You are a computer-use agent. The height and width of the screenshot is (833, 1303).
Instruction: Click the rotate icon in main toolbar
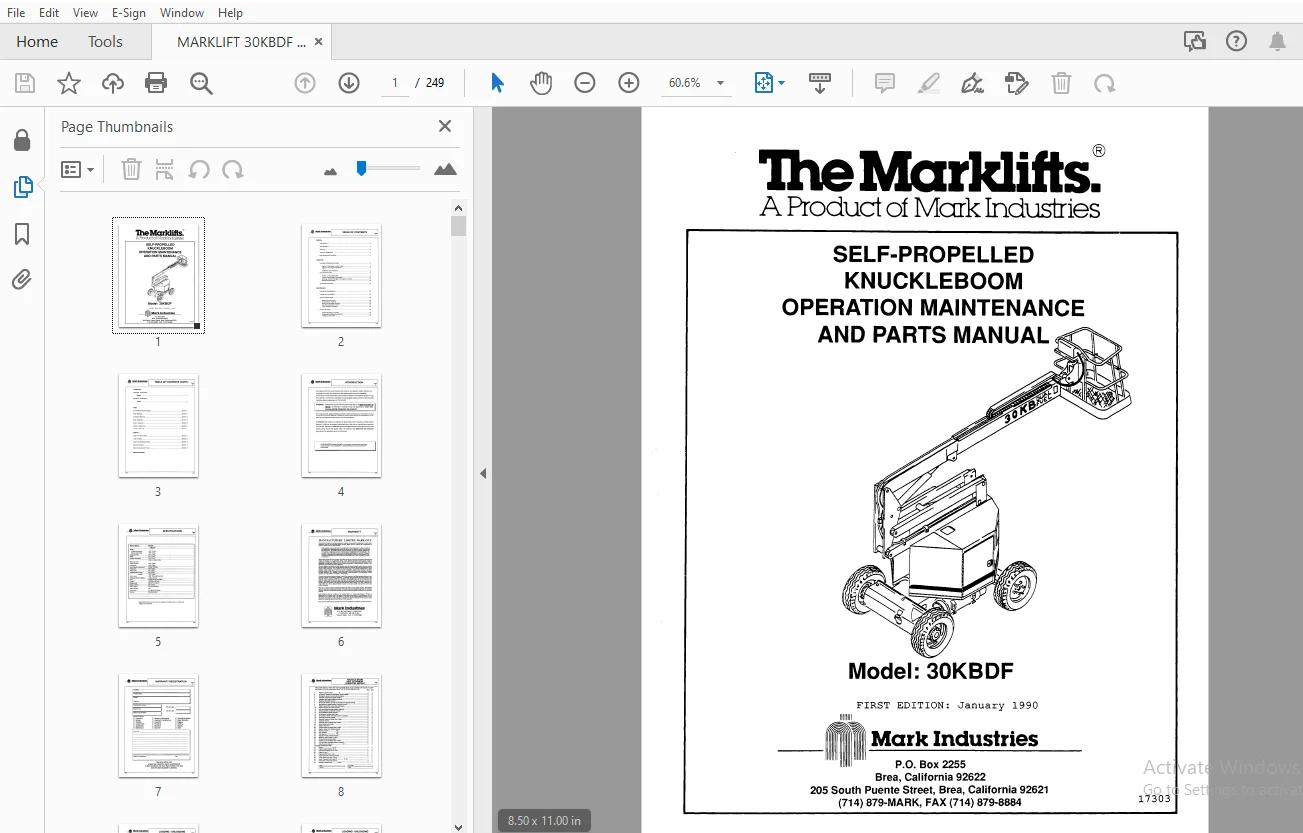click(1105, 83)
